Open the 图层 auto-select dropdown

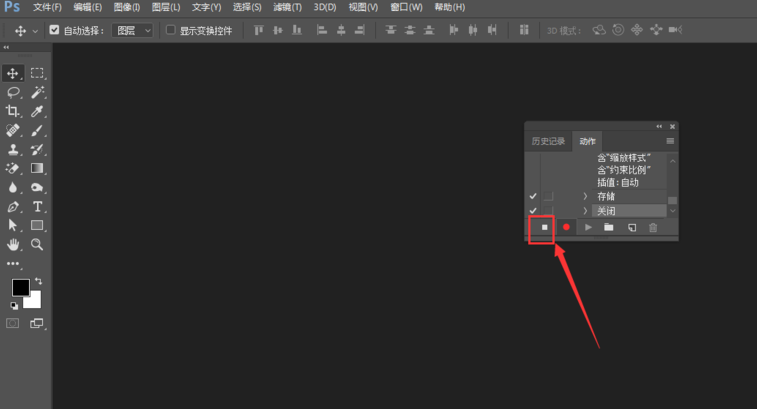point(132,30)
